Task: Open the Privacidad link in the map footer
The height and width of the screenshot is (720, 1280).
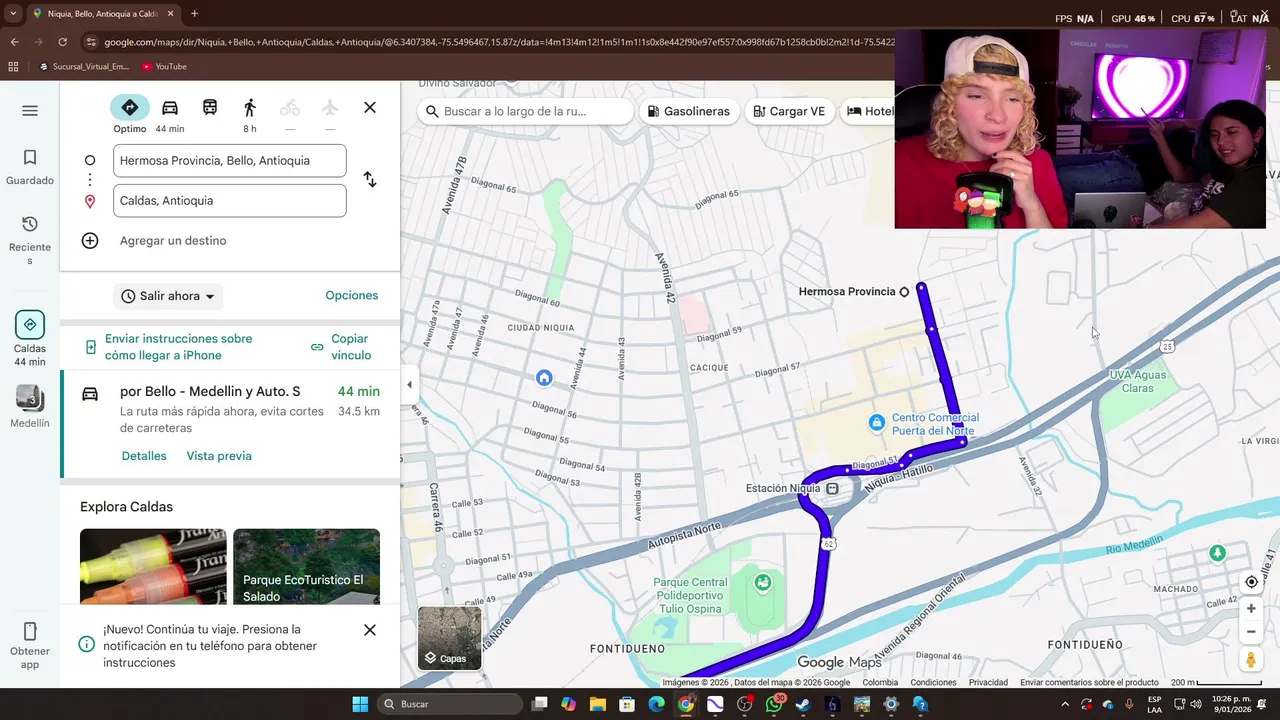Action: pyautogui.click(x=988, y=683)
